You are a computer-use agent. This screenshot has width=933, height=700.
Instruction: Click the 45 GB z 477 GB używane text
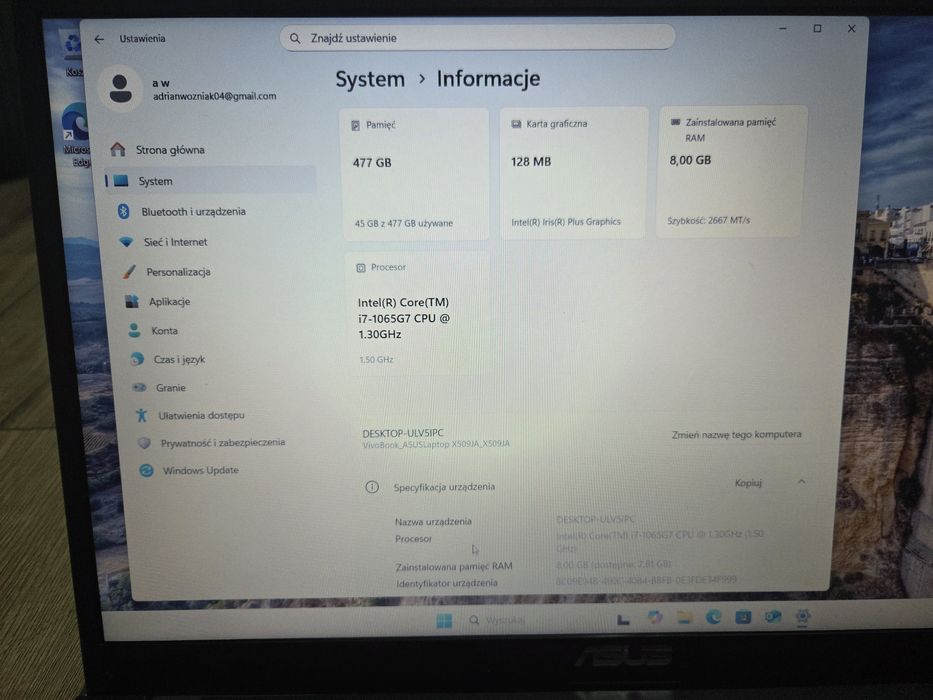pyautogui.click(x=403, y=223)
